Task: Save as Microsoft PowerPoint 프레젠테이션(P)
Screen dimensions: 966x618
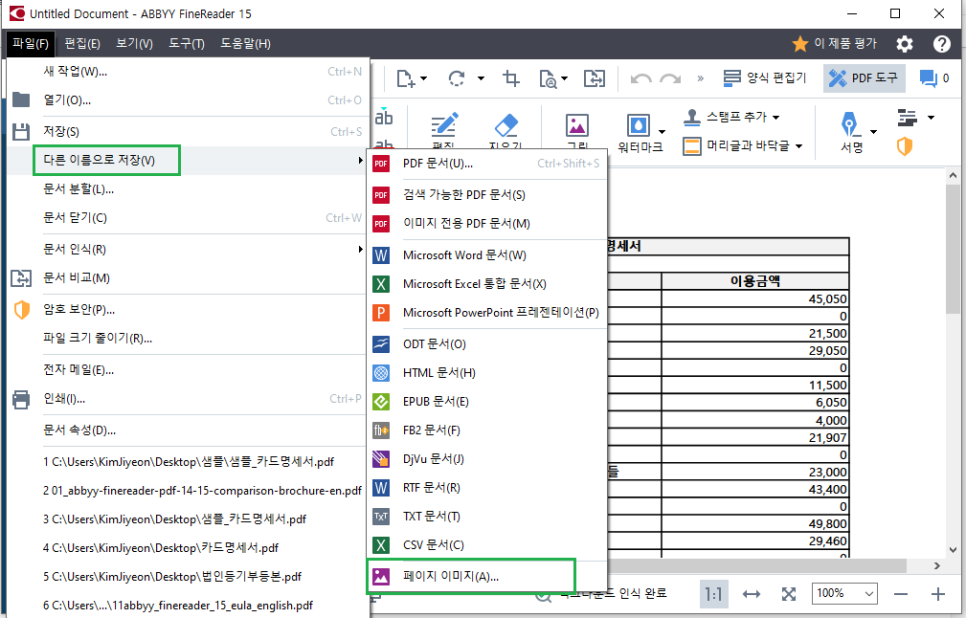Action: pos(487,312)
